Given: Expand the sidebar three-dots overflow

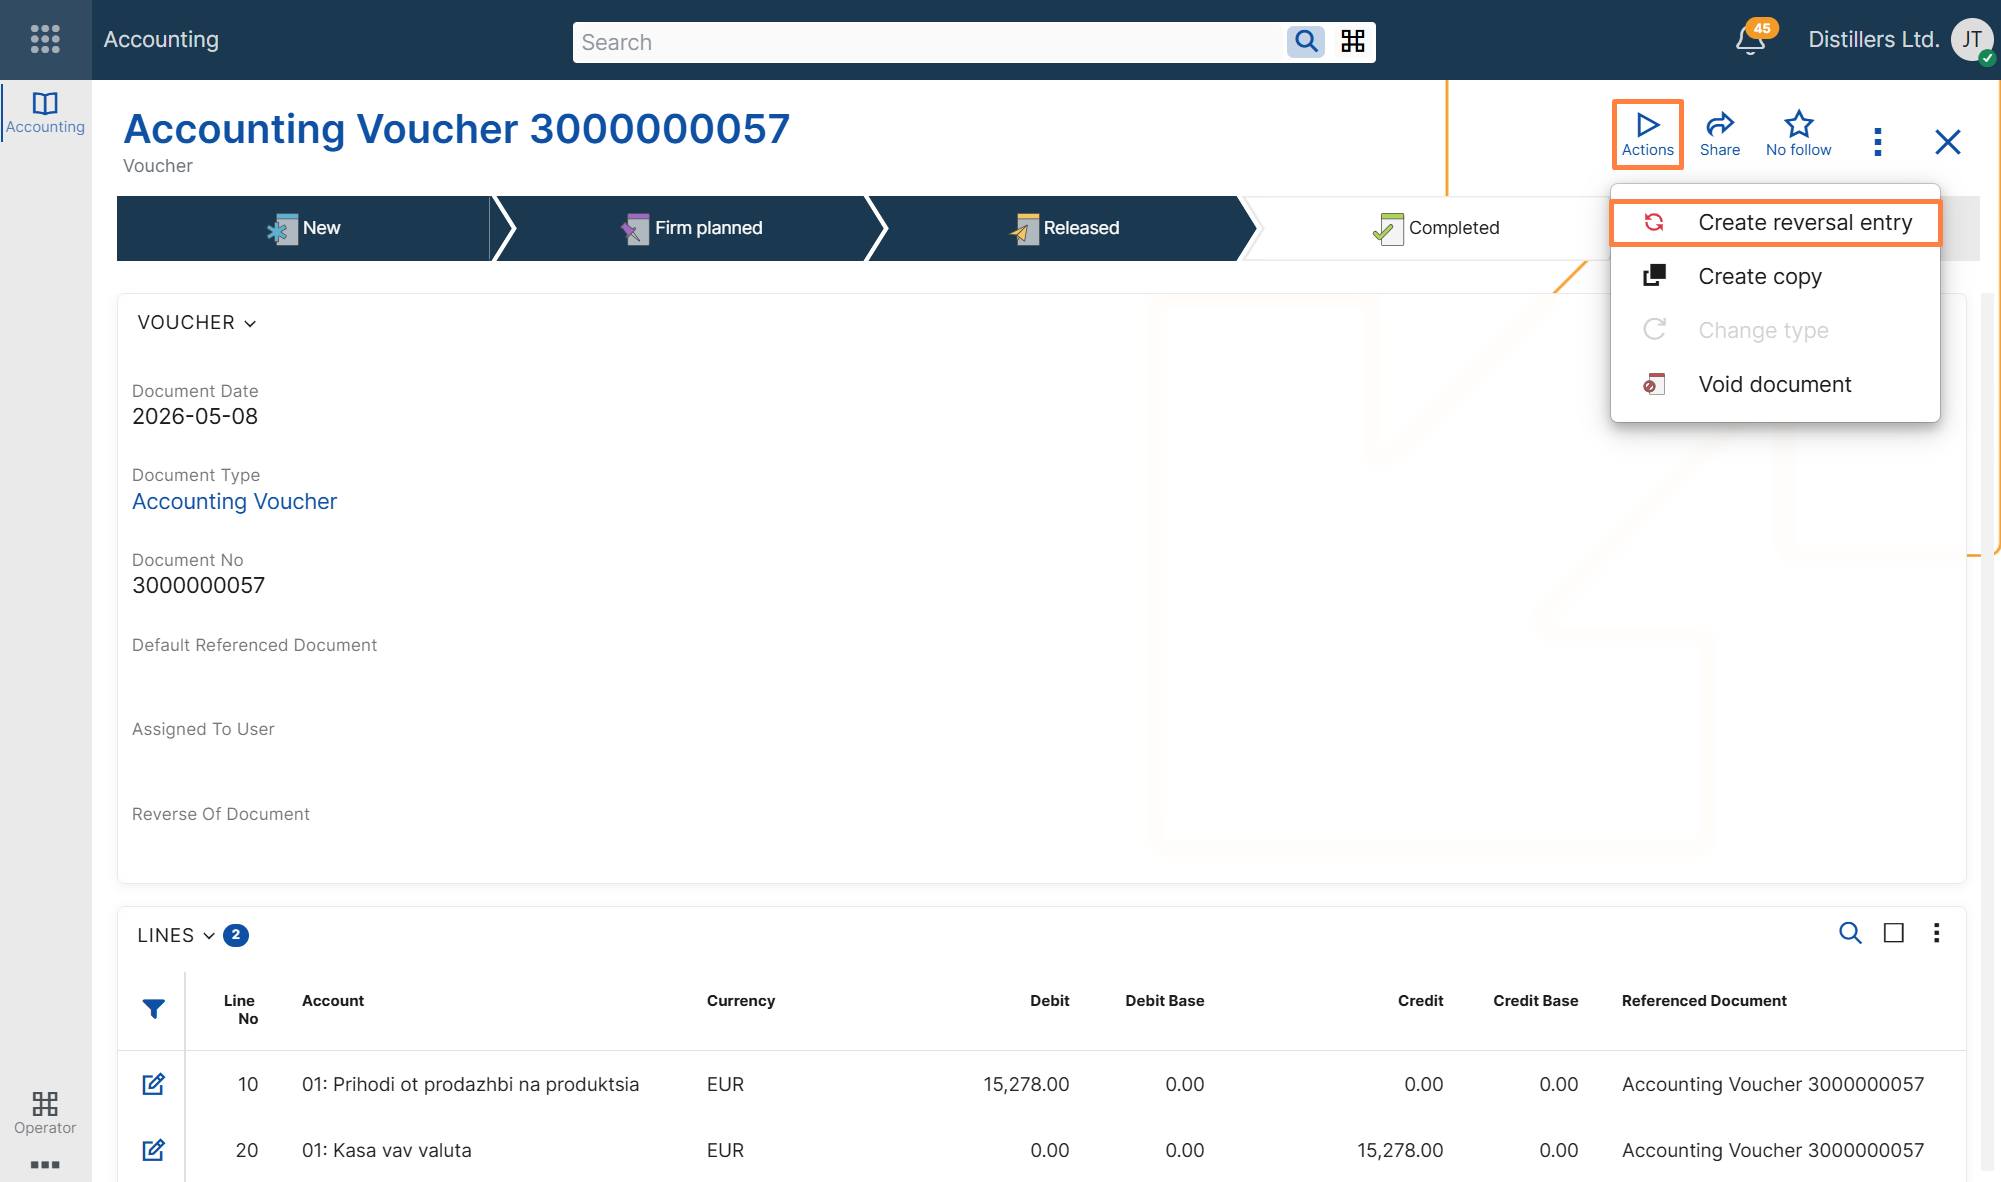Looking at the screenshot, I should point(45,1165).
